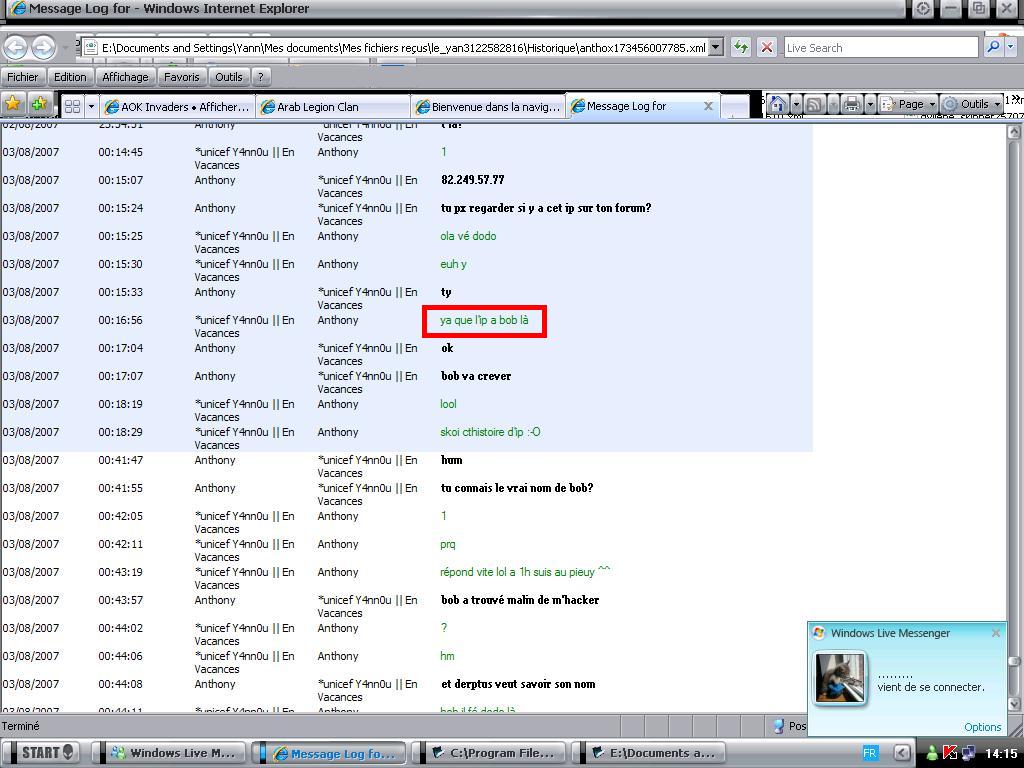Image resolution: width=1024 pixels, height=768 pixels.
Task: Switch to AOK Invaders tab
Action: tap(177, 106)
